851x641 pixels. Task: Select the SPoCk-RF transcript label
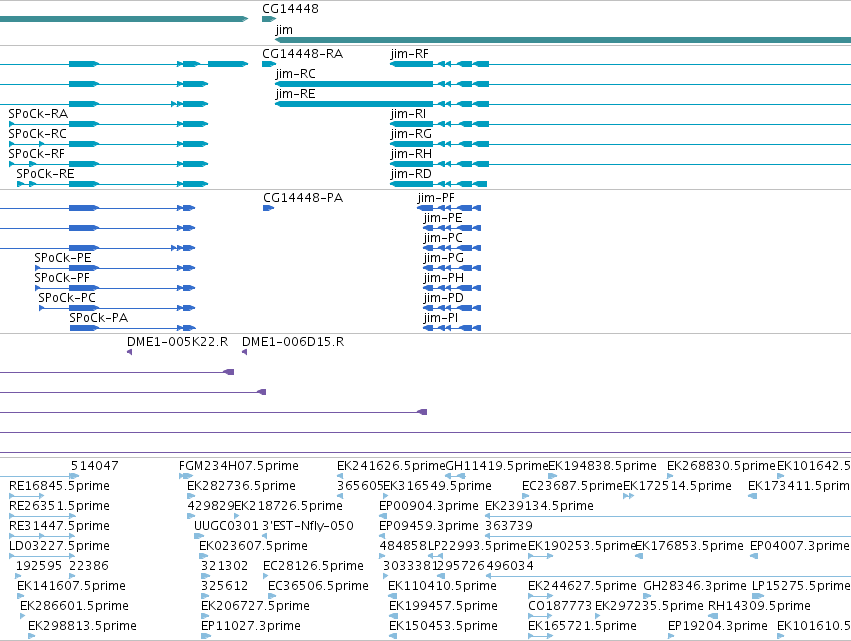tap(36, 154)
